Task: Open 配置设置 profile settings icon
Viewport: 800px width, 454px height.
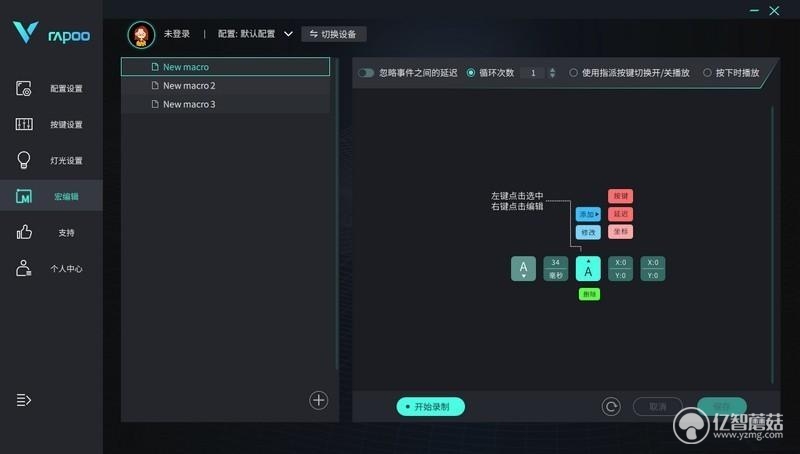Action: [x=23, y=88]
